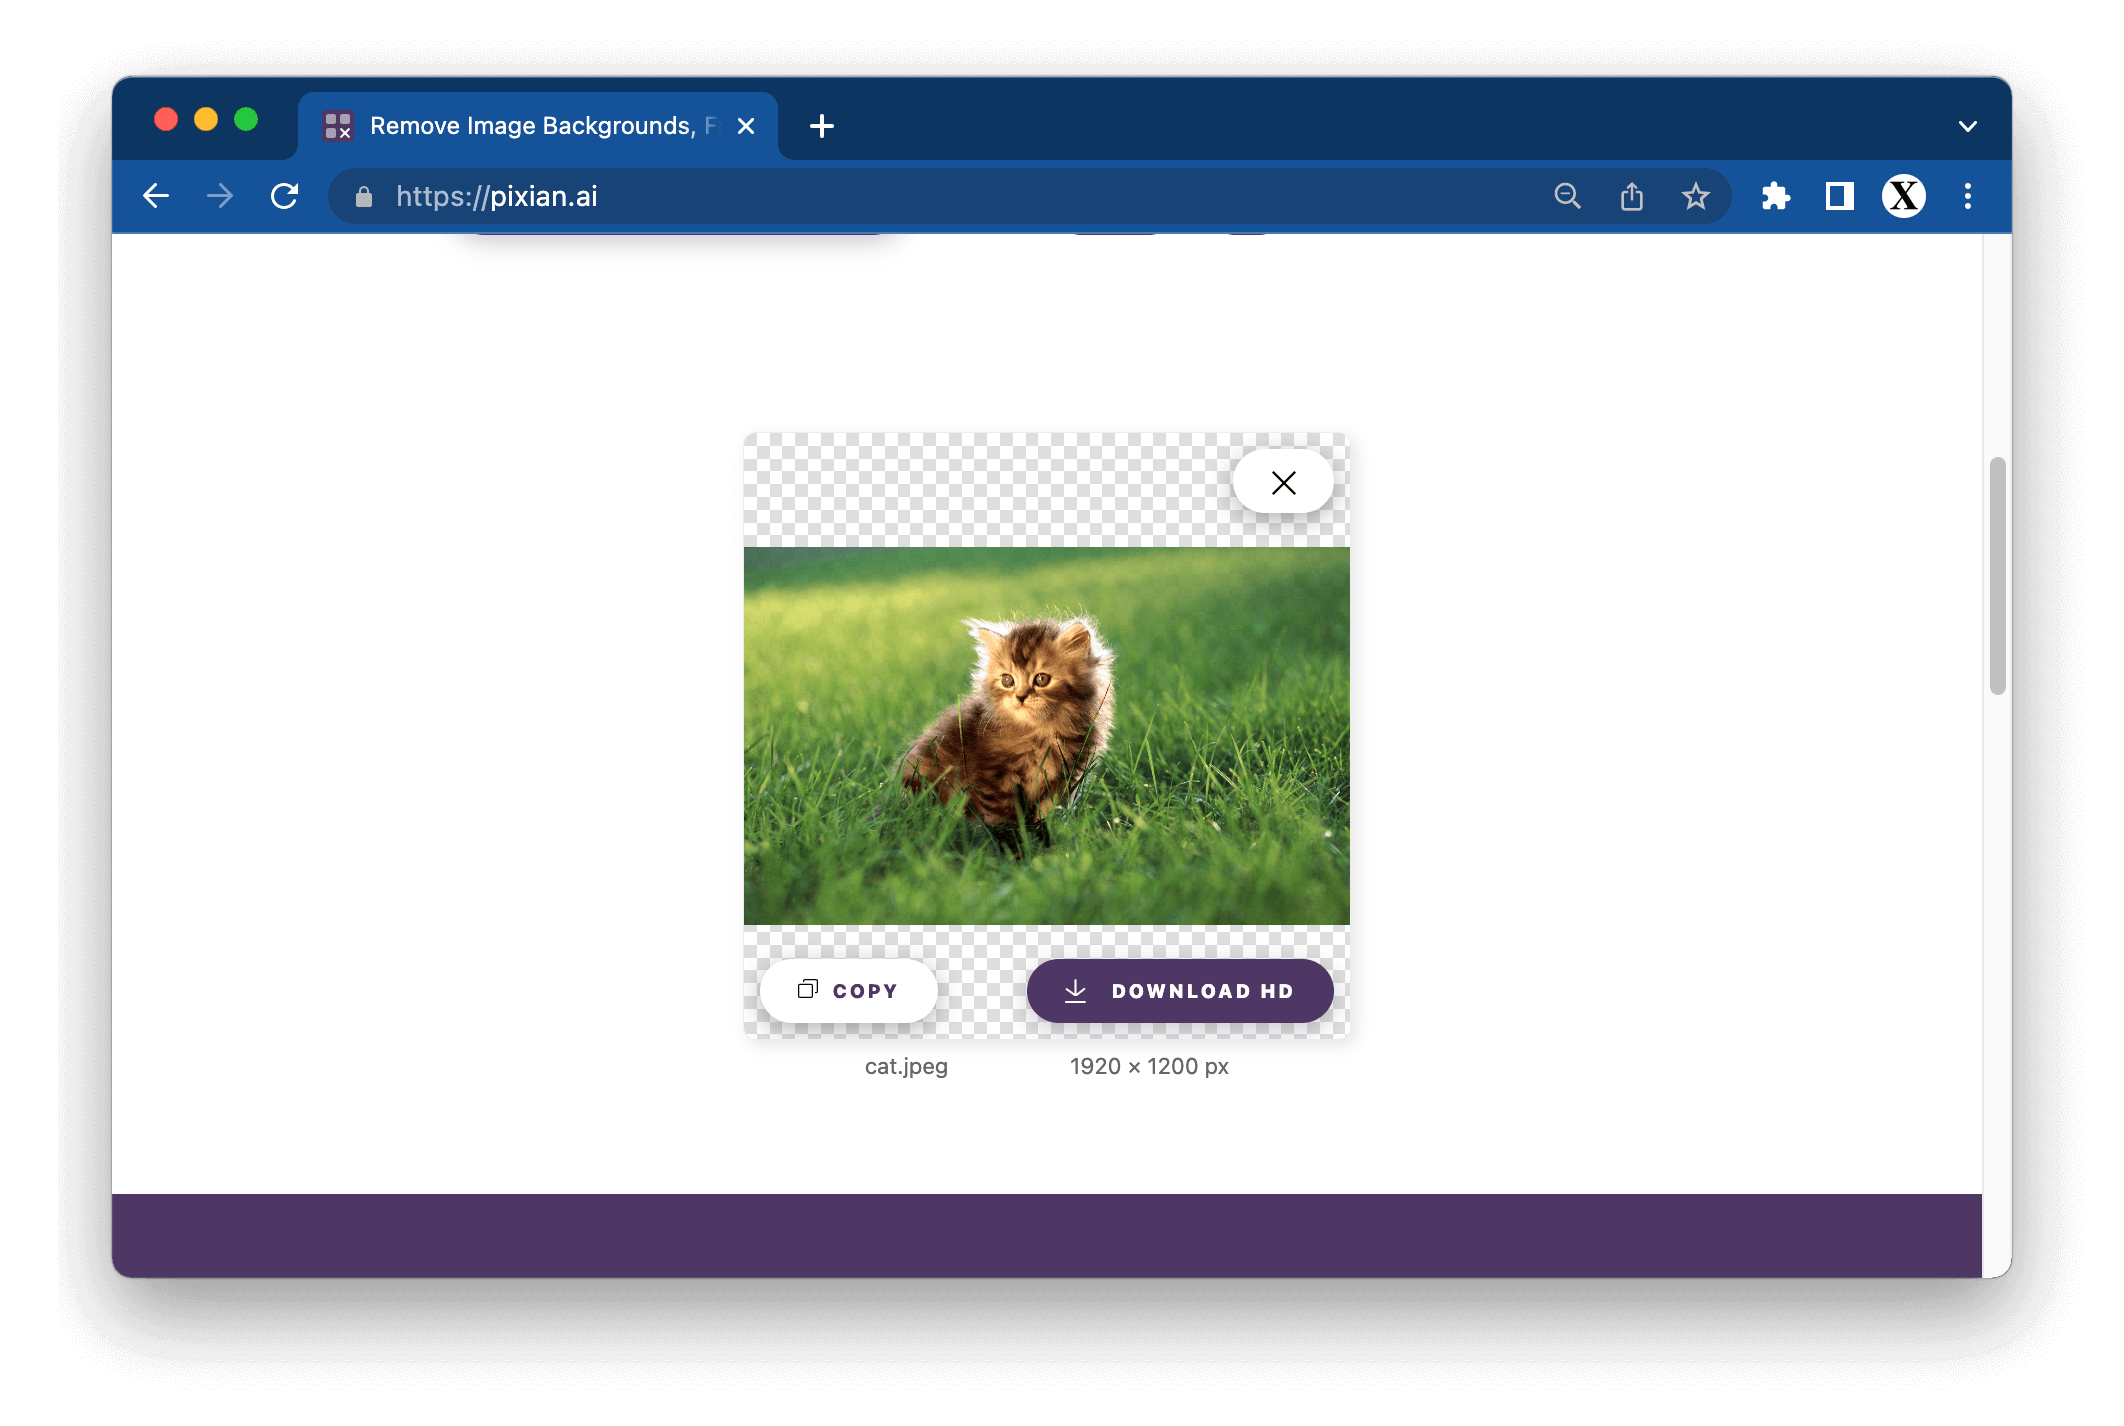Image resolution: width=2124 pixels, height=1426 pixels.
Task: Toggle the browser side panel icon
Action: pos(1839,196)
